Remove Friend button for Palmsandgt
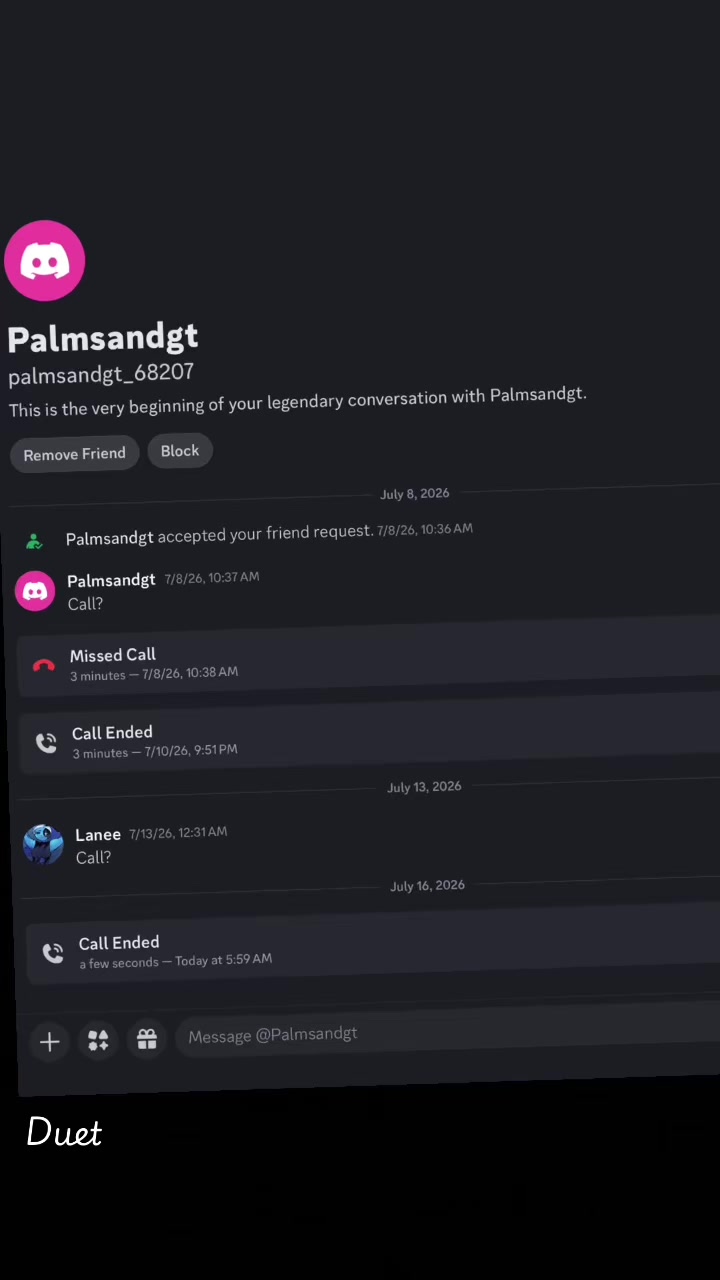This screenshot has width=720, height=1280. point(75,454)
